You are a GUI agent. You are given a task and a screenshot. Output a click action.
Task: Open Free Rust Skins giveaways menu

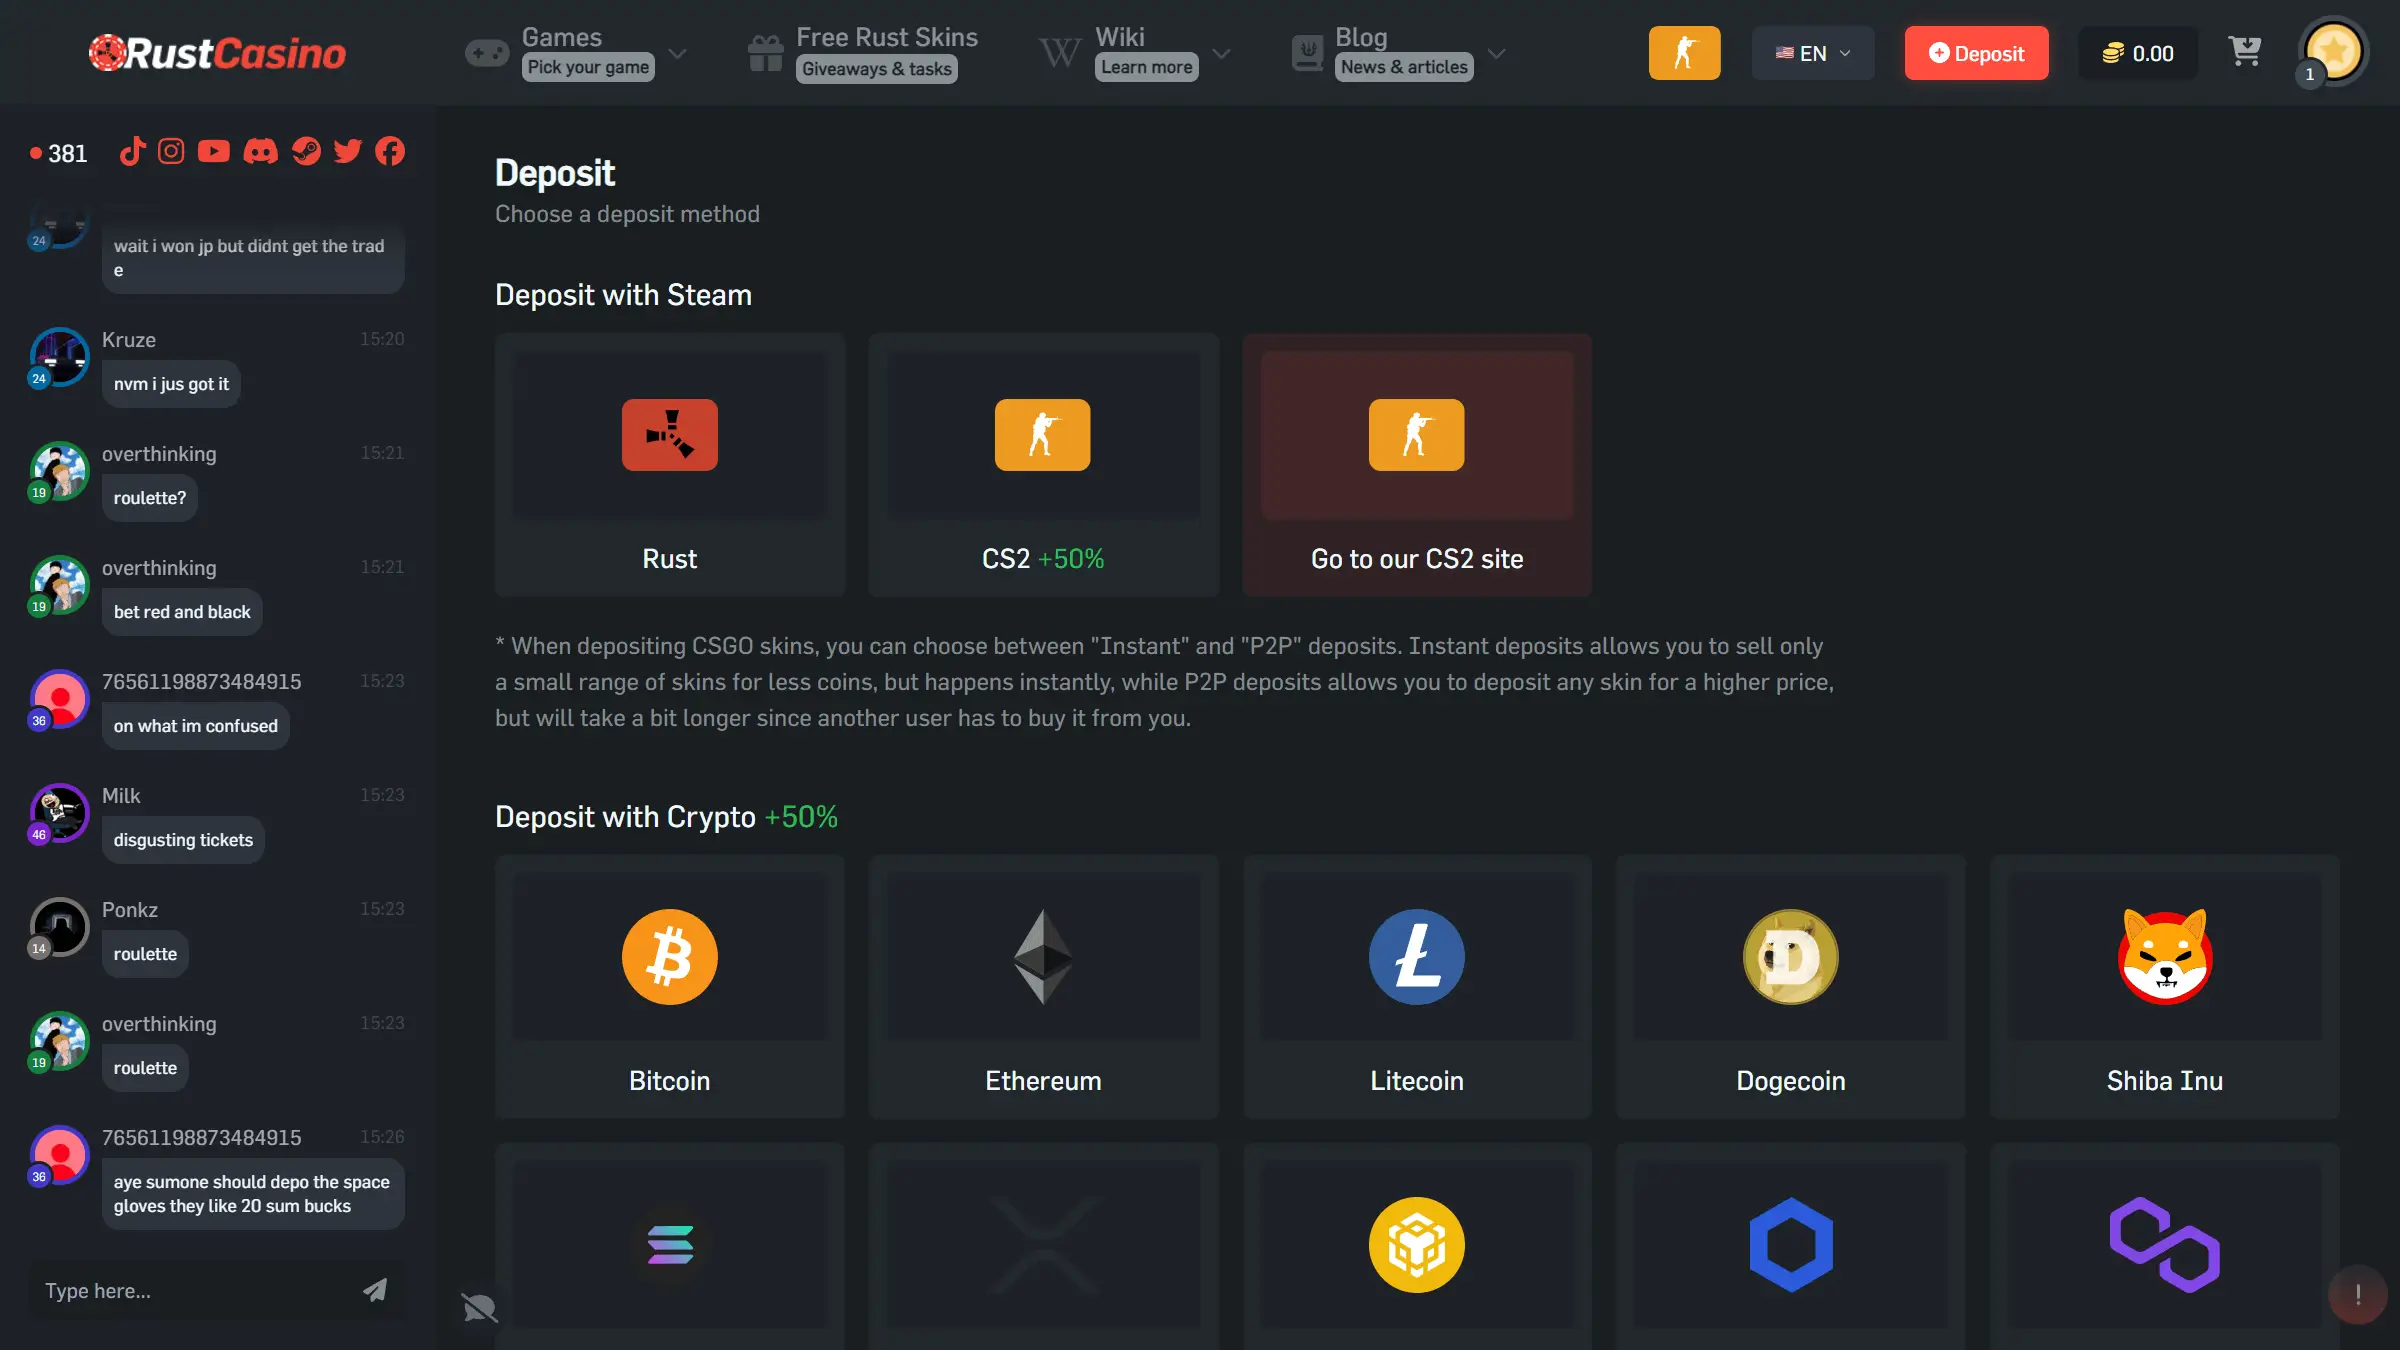[x=863, y=52]
